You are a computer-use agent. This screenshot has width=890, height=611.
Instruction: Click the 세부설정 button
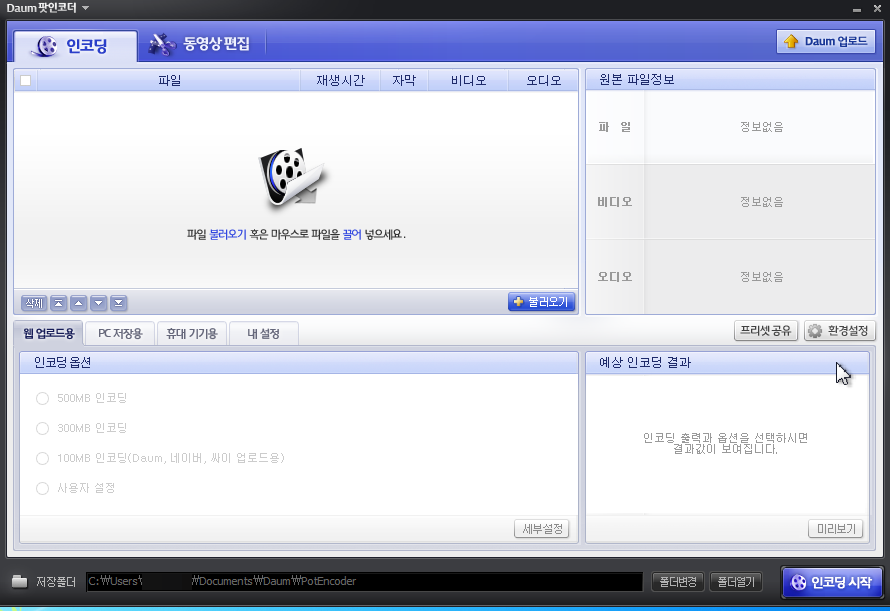click(x=541, y=529)
